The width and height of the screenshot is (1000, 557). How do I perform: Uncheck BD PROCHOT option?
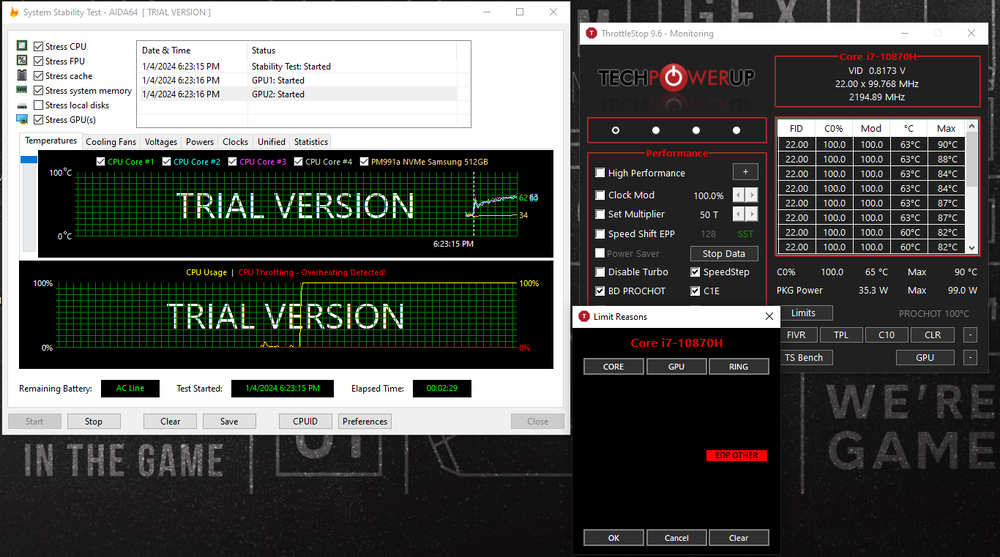(600, 291)
